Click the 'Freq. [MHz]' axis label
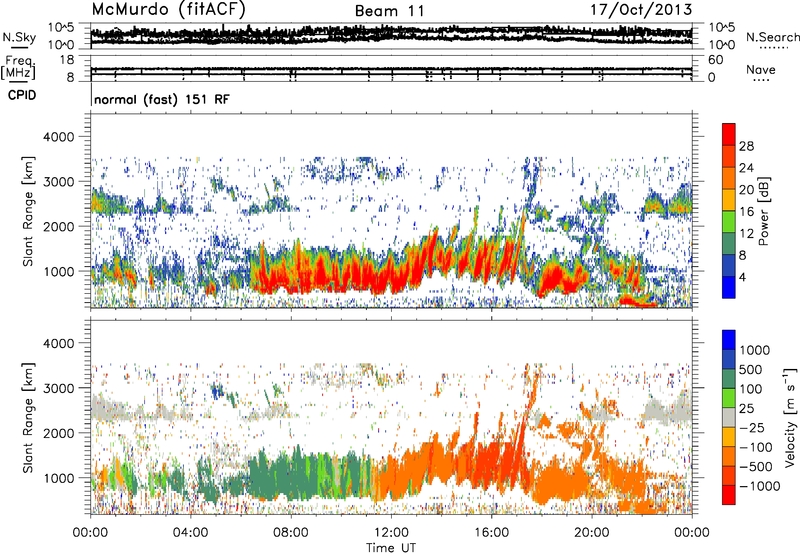This screenshot has width=800, height=554. [x=18, y=68]
